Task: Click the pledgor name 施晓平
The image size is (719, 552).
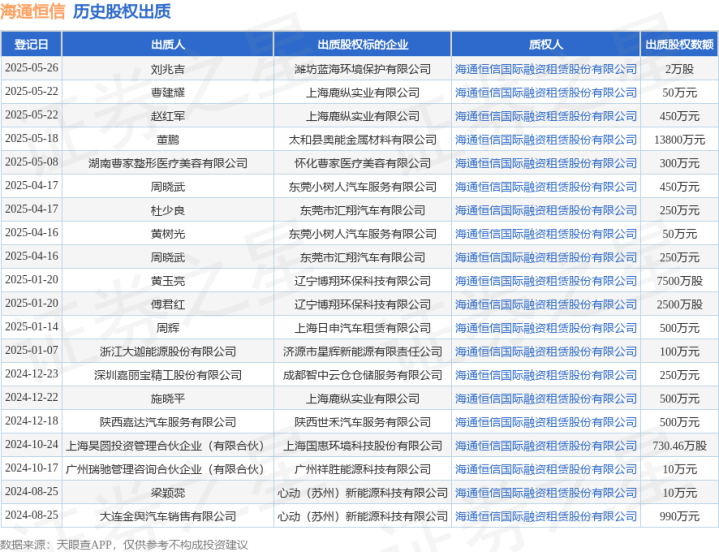Action: [168, 399]
